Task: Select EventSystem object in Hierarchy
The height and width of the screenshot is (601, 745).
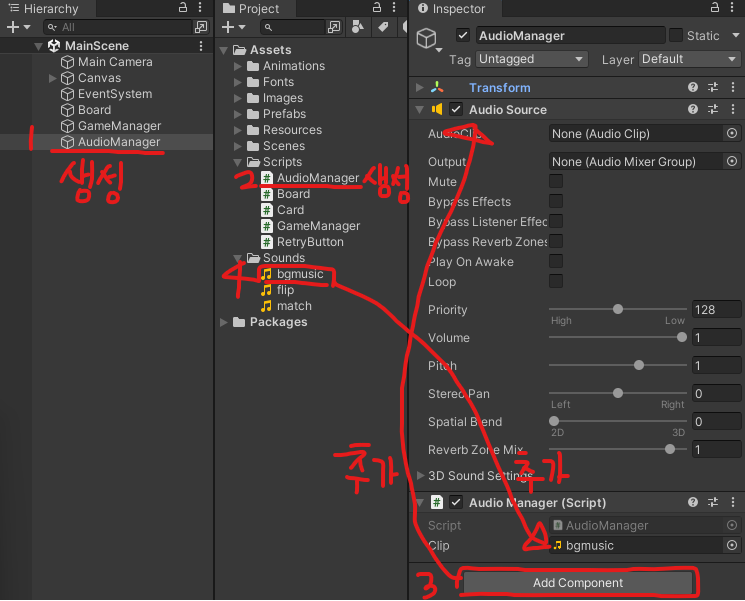Action: point(106,94)
